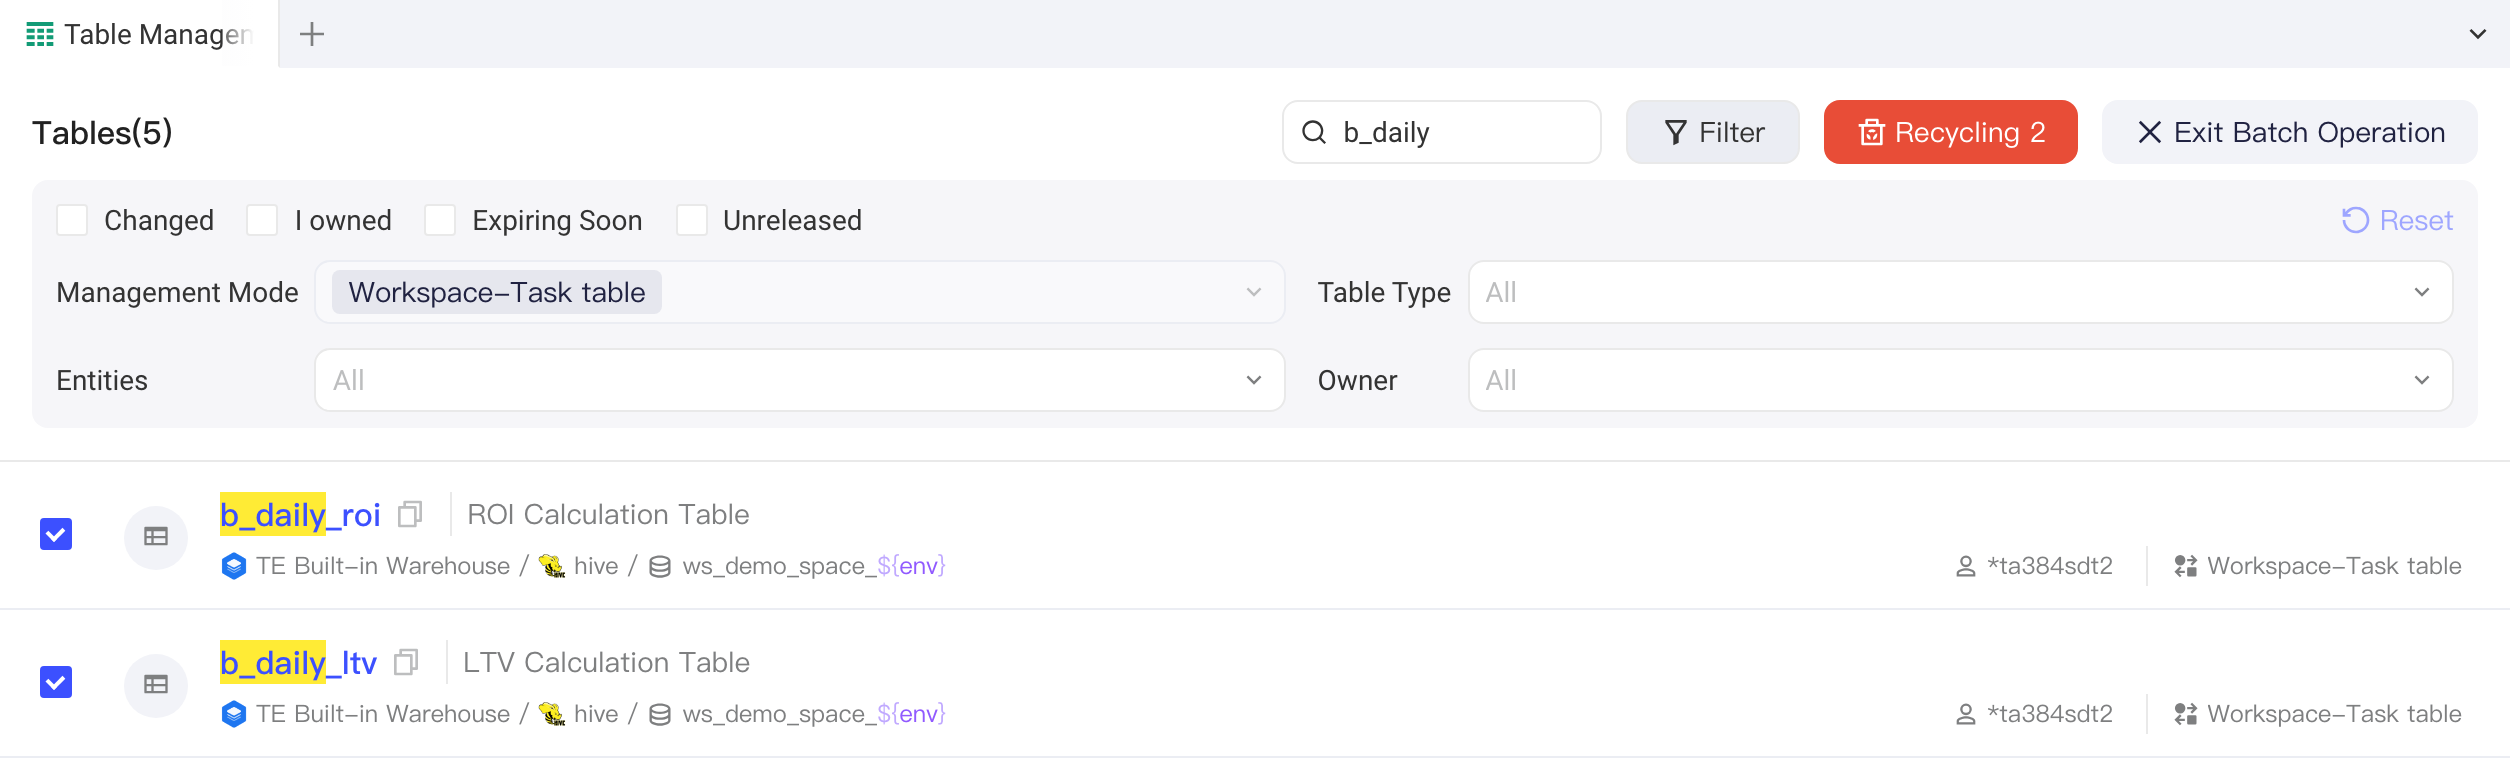2510x758 pixels.
Task: Click the b_daily_roi table type icon
Action: 156,537
